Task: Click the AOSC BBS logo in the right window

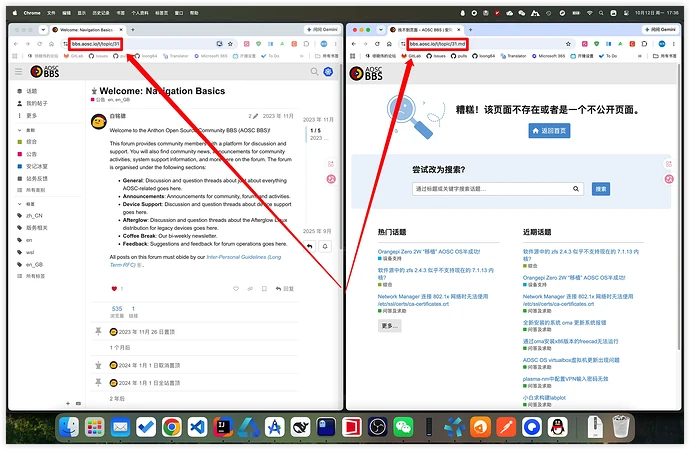Action: pyautogui.click(x=366, y=73)
